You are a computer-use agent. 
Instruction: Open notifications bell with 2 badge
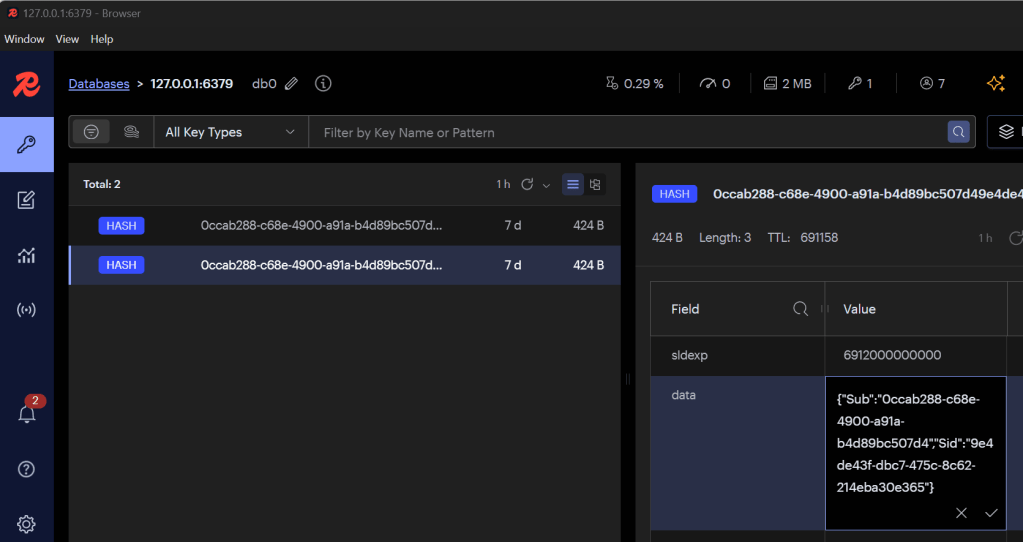pyautogui.click(x=27, y=414)
